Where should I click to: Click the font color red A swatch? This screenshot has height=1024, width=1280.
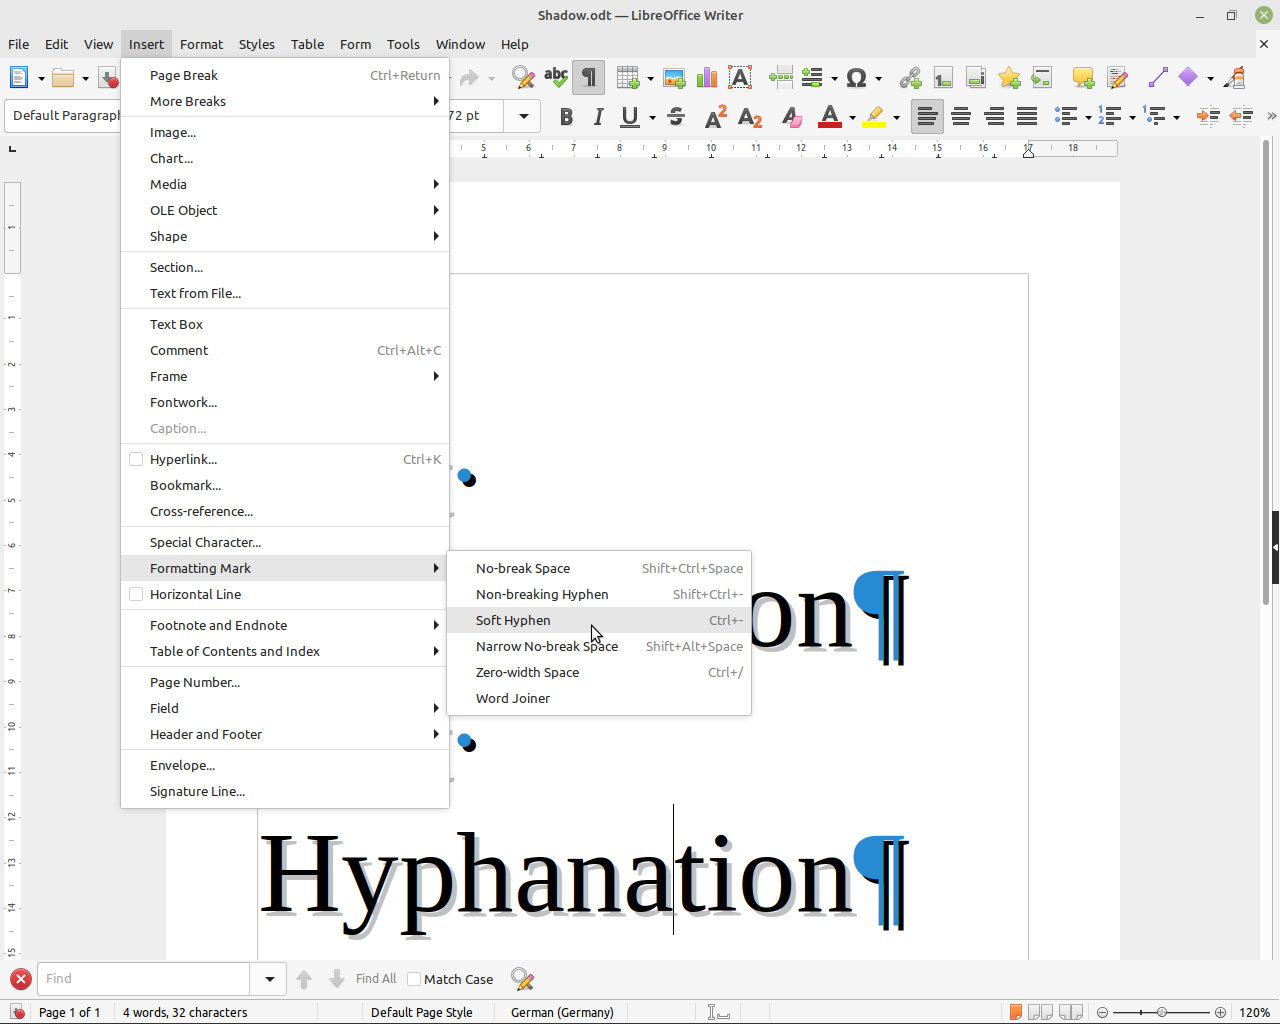[x=830, y=117]
